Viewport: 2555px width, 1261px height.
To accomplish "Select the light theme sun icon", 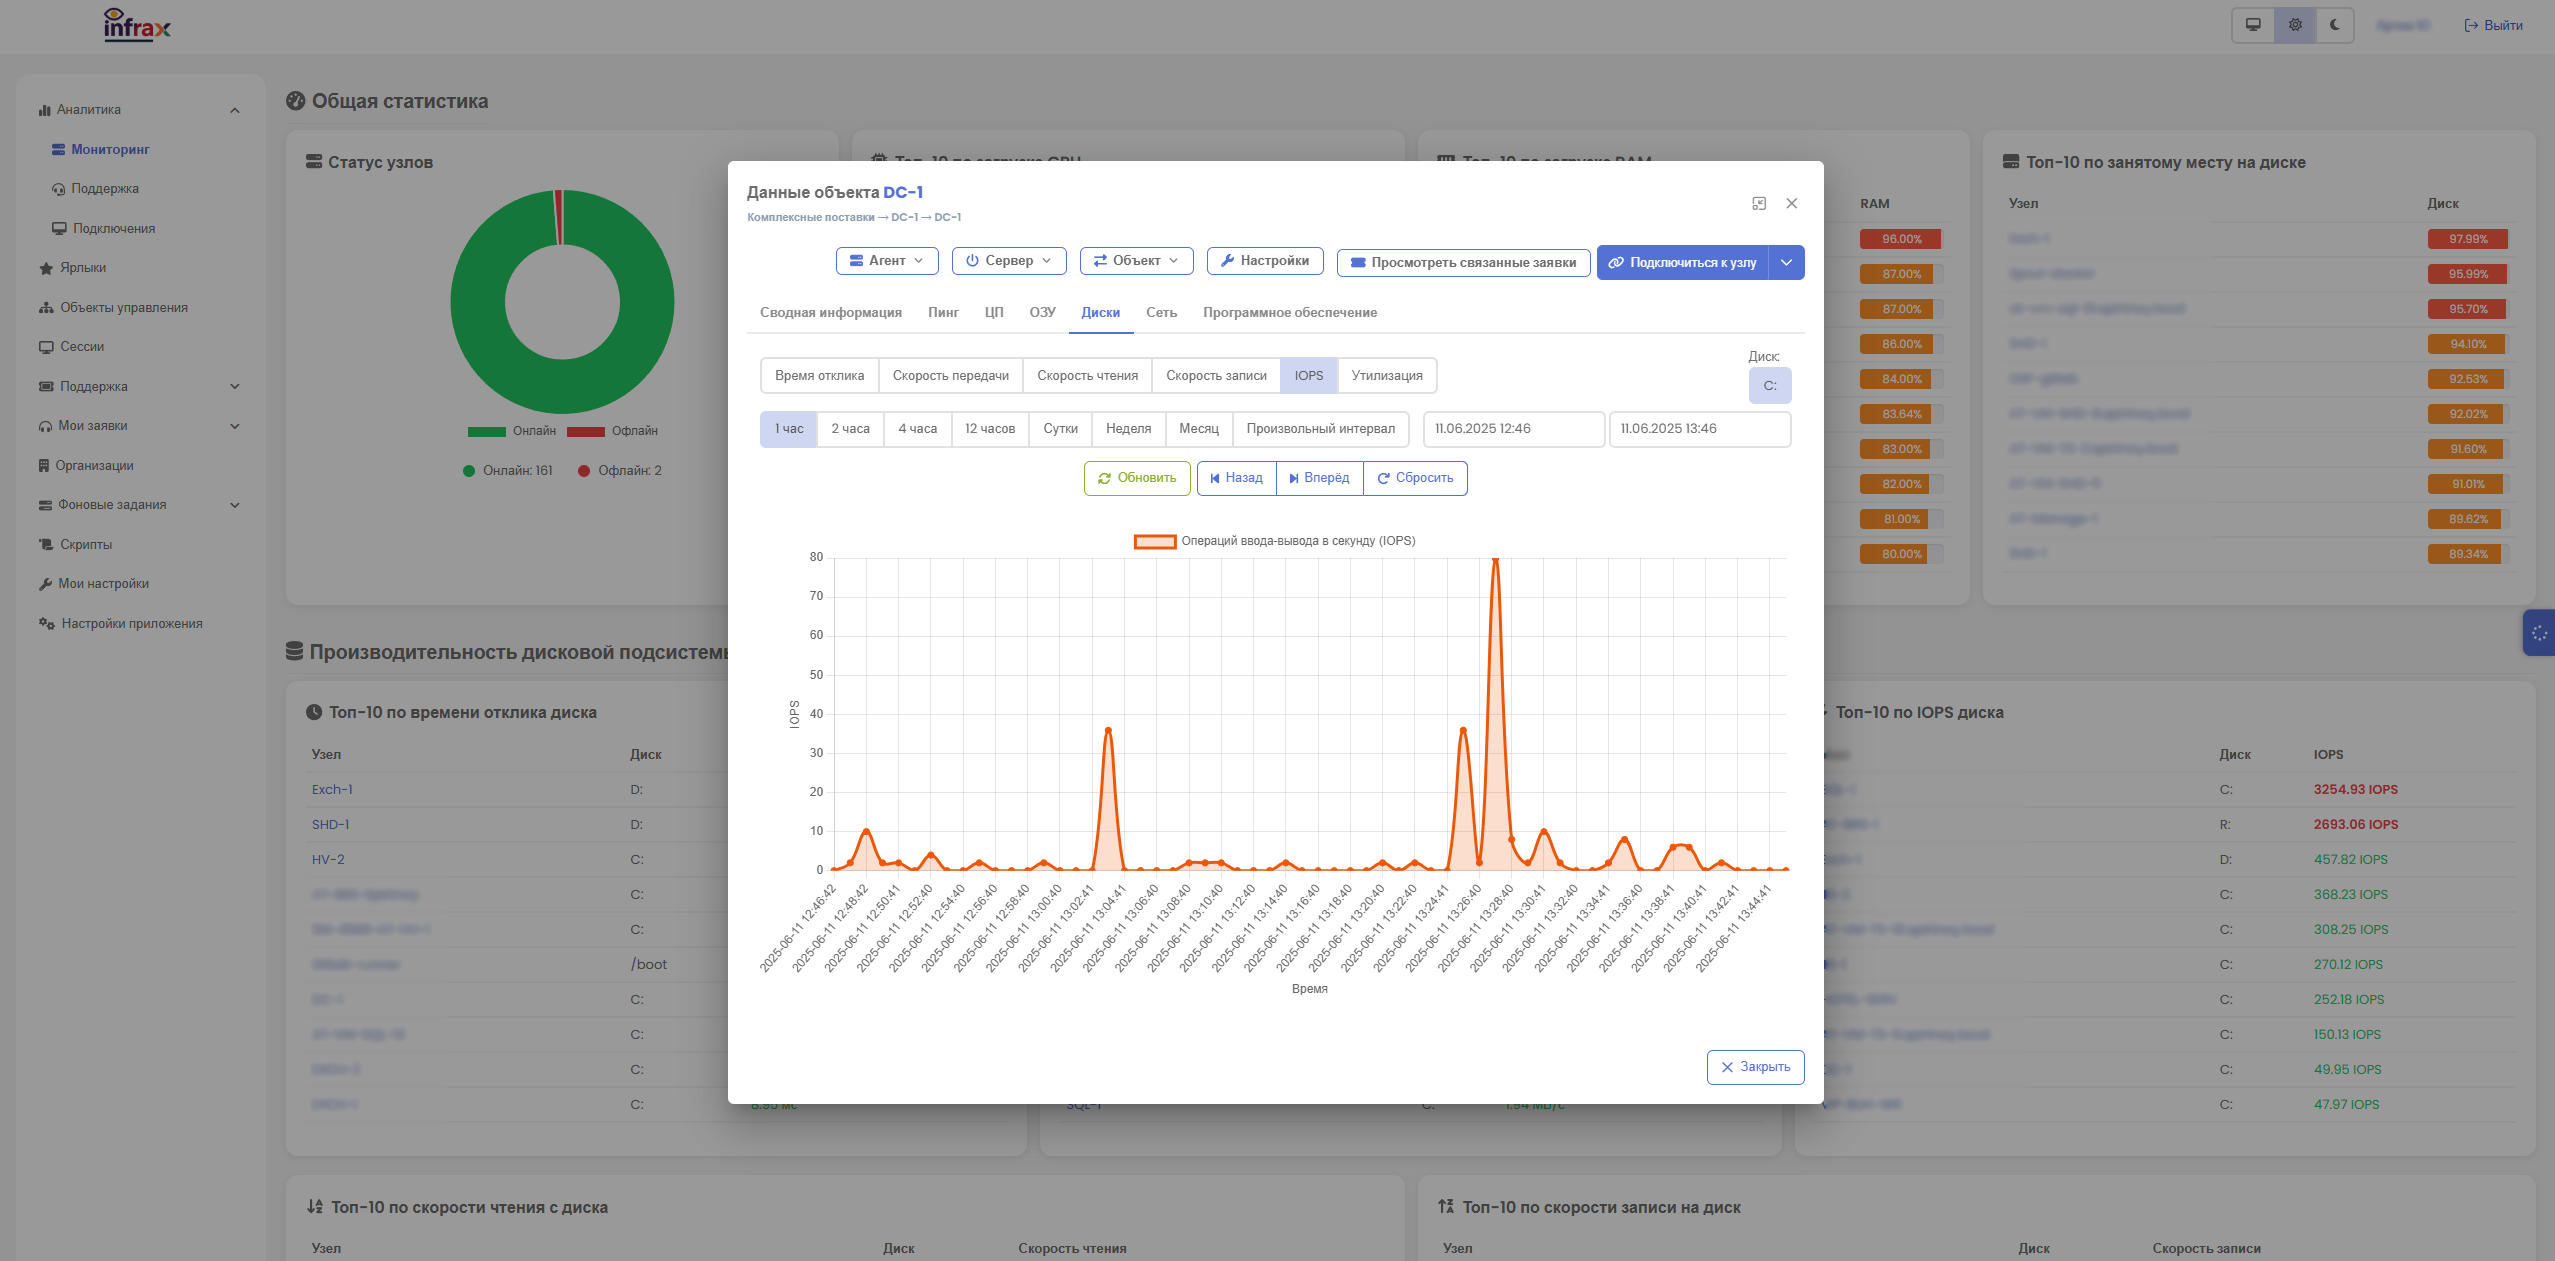I will (2295, 25).
